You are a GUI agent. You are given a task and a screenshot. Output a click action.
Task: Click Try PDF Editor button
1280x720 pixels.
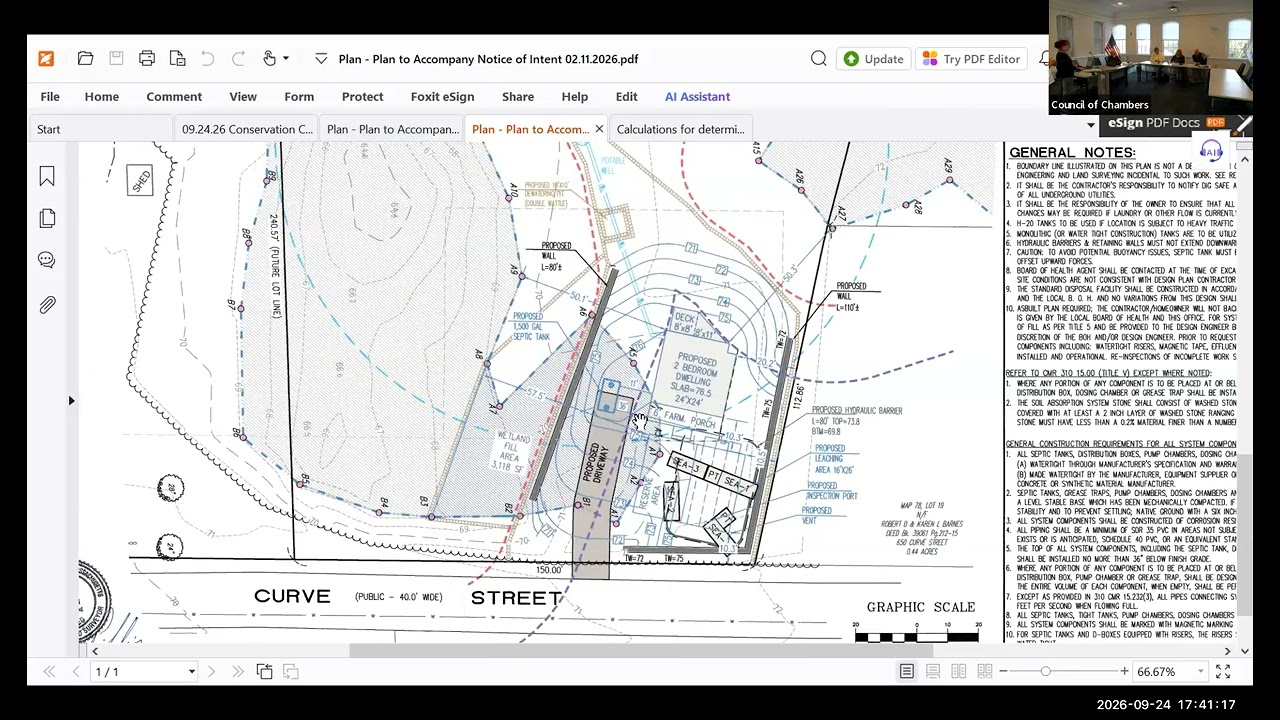[971, 59]
